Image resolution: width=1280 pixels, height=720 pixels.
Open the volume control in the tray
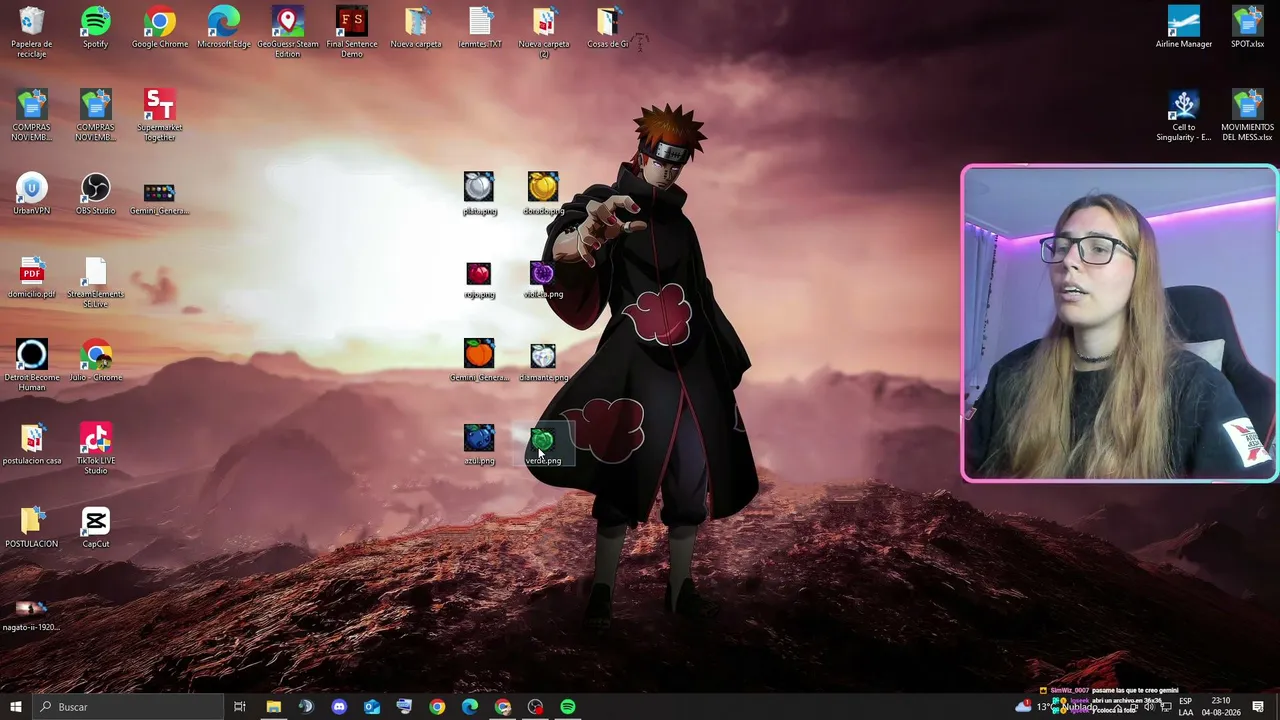pos(1149,707)
